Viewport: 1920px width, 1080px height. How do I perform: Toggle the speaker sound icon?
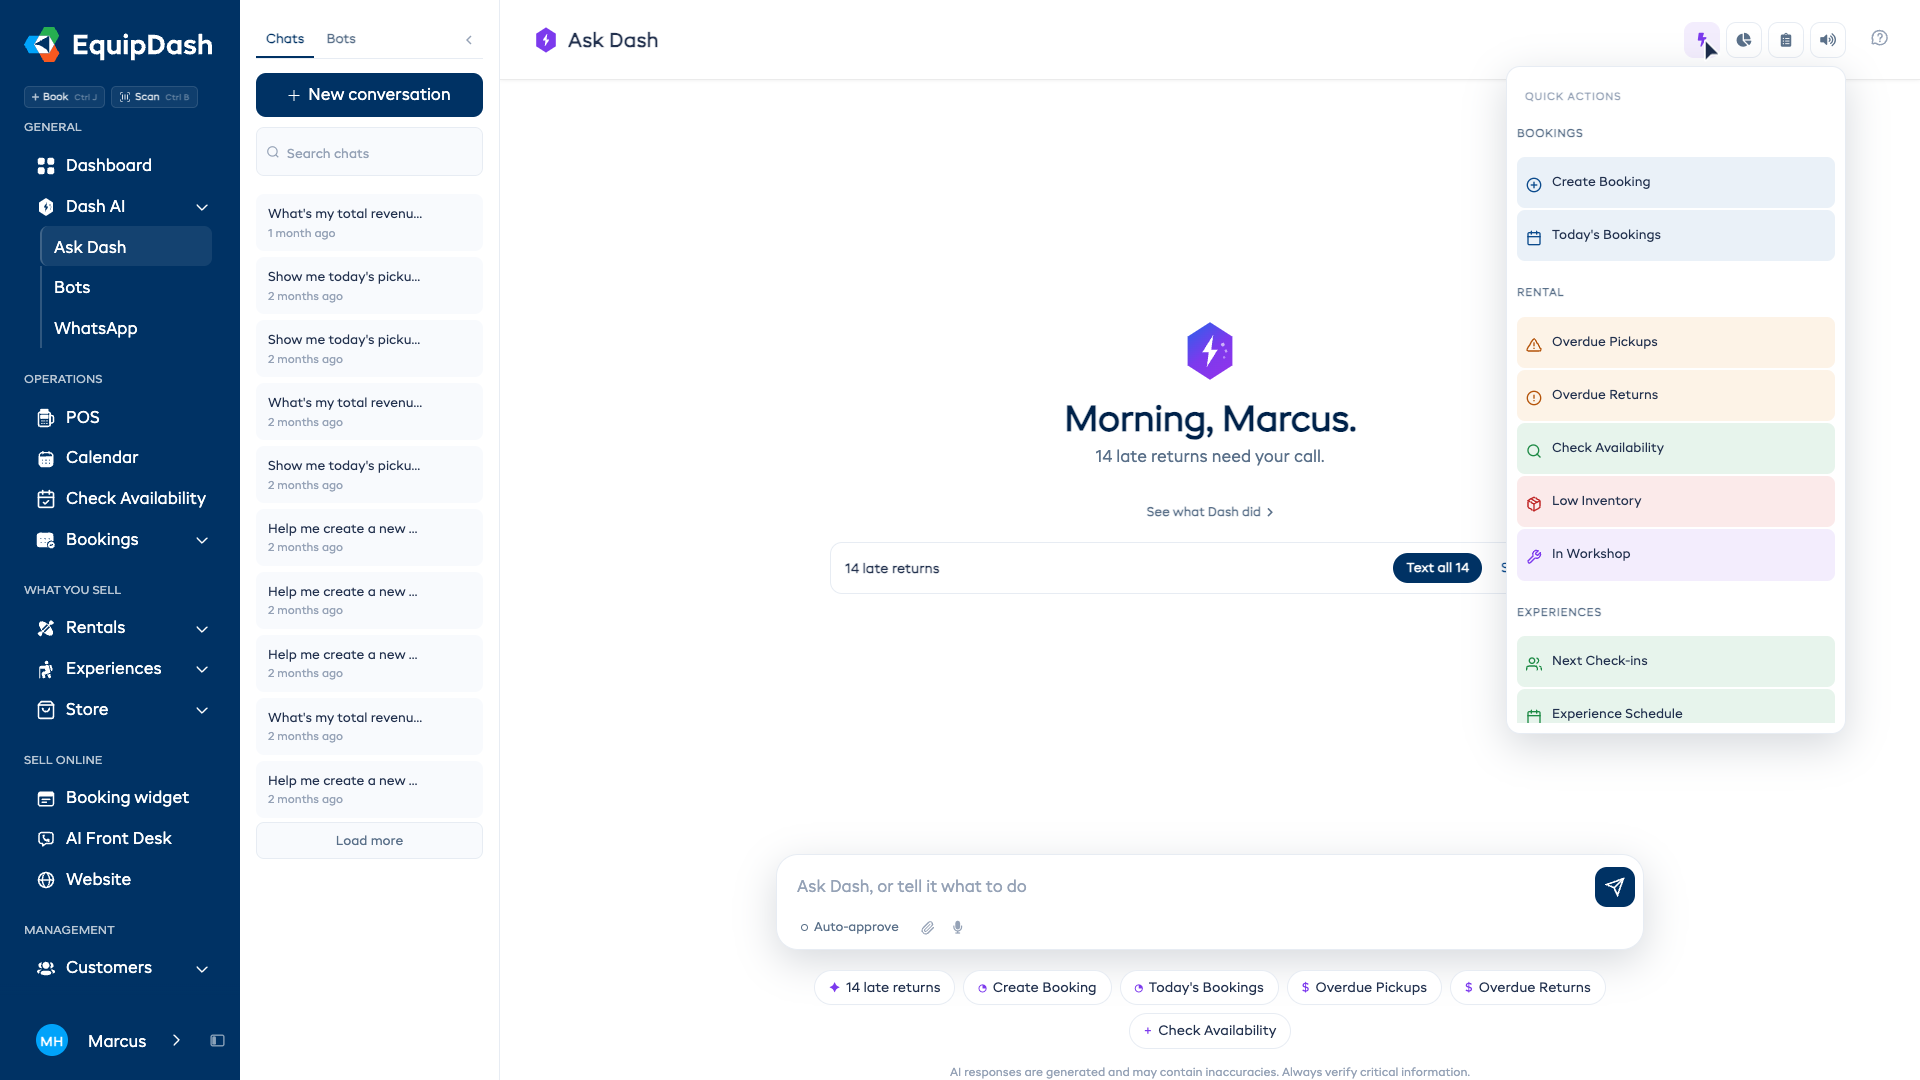(x=1828, y=40)
